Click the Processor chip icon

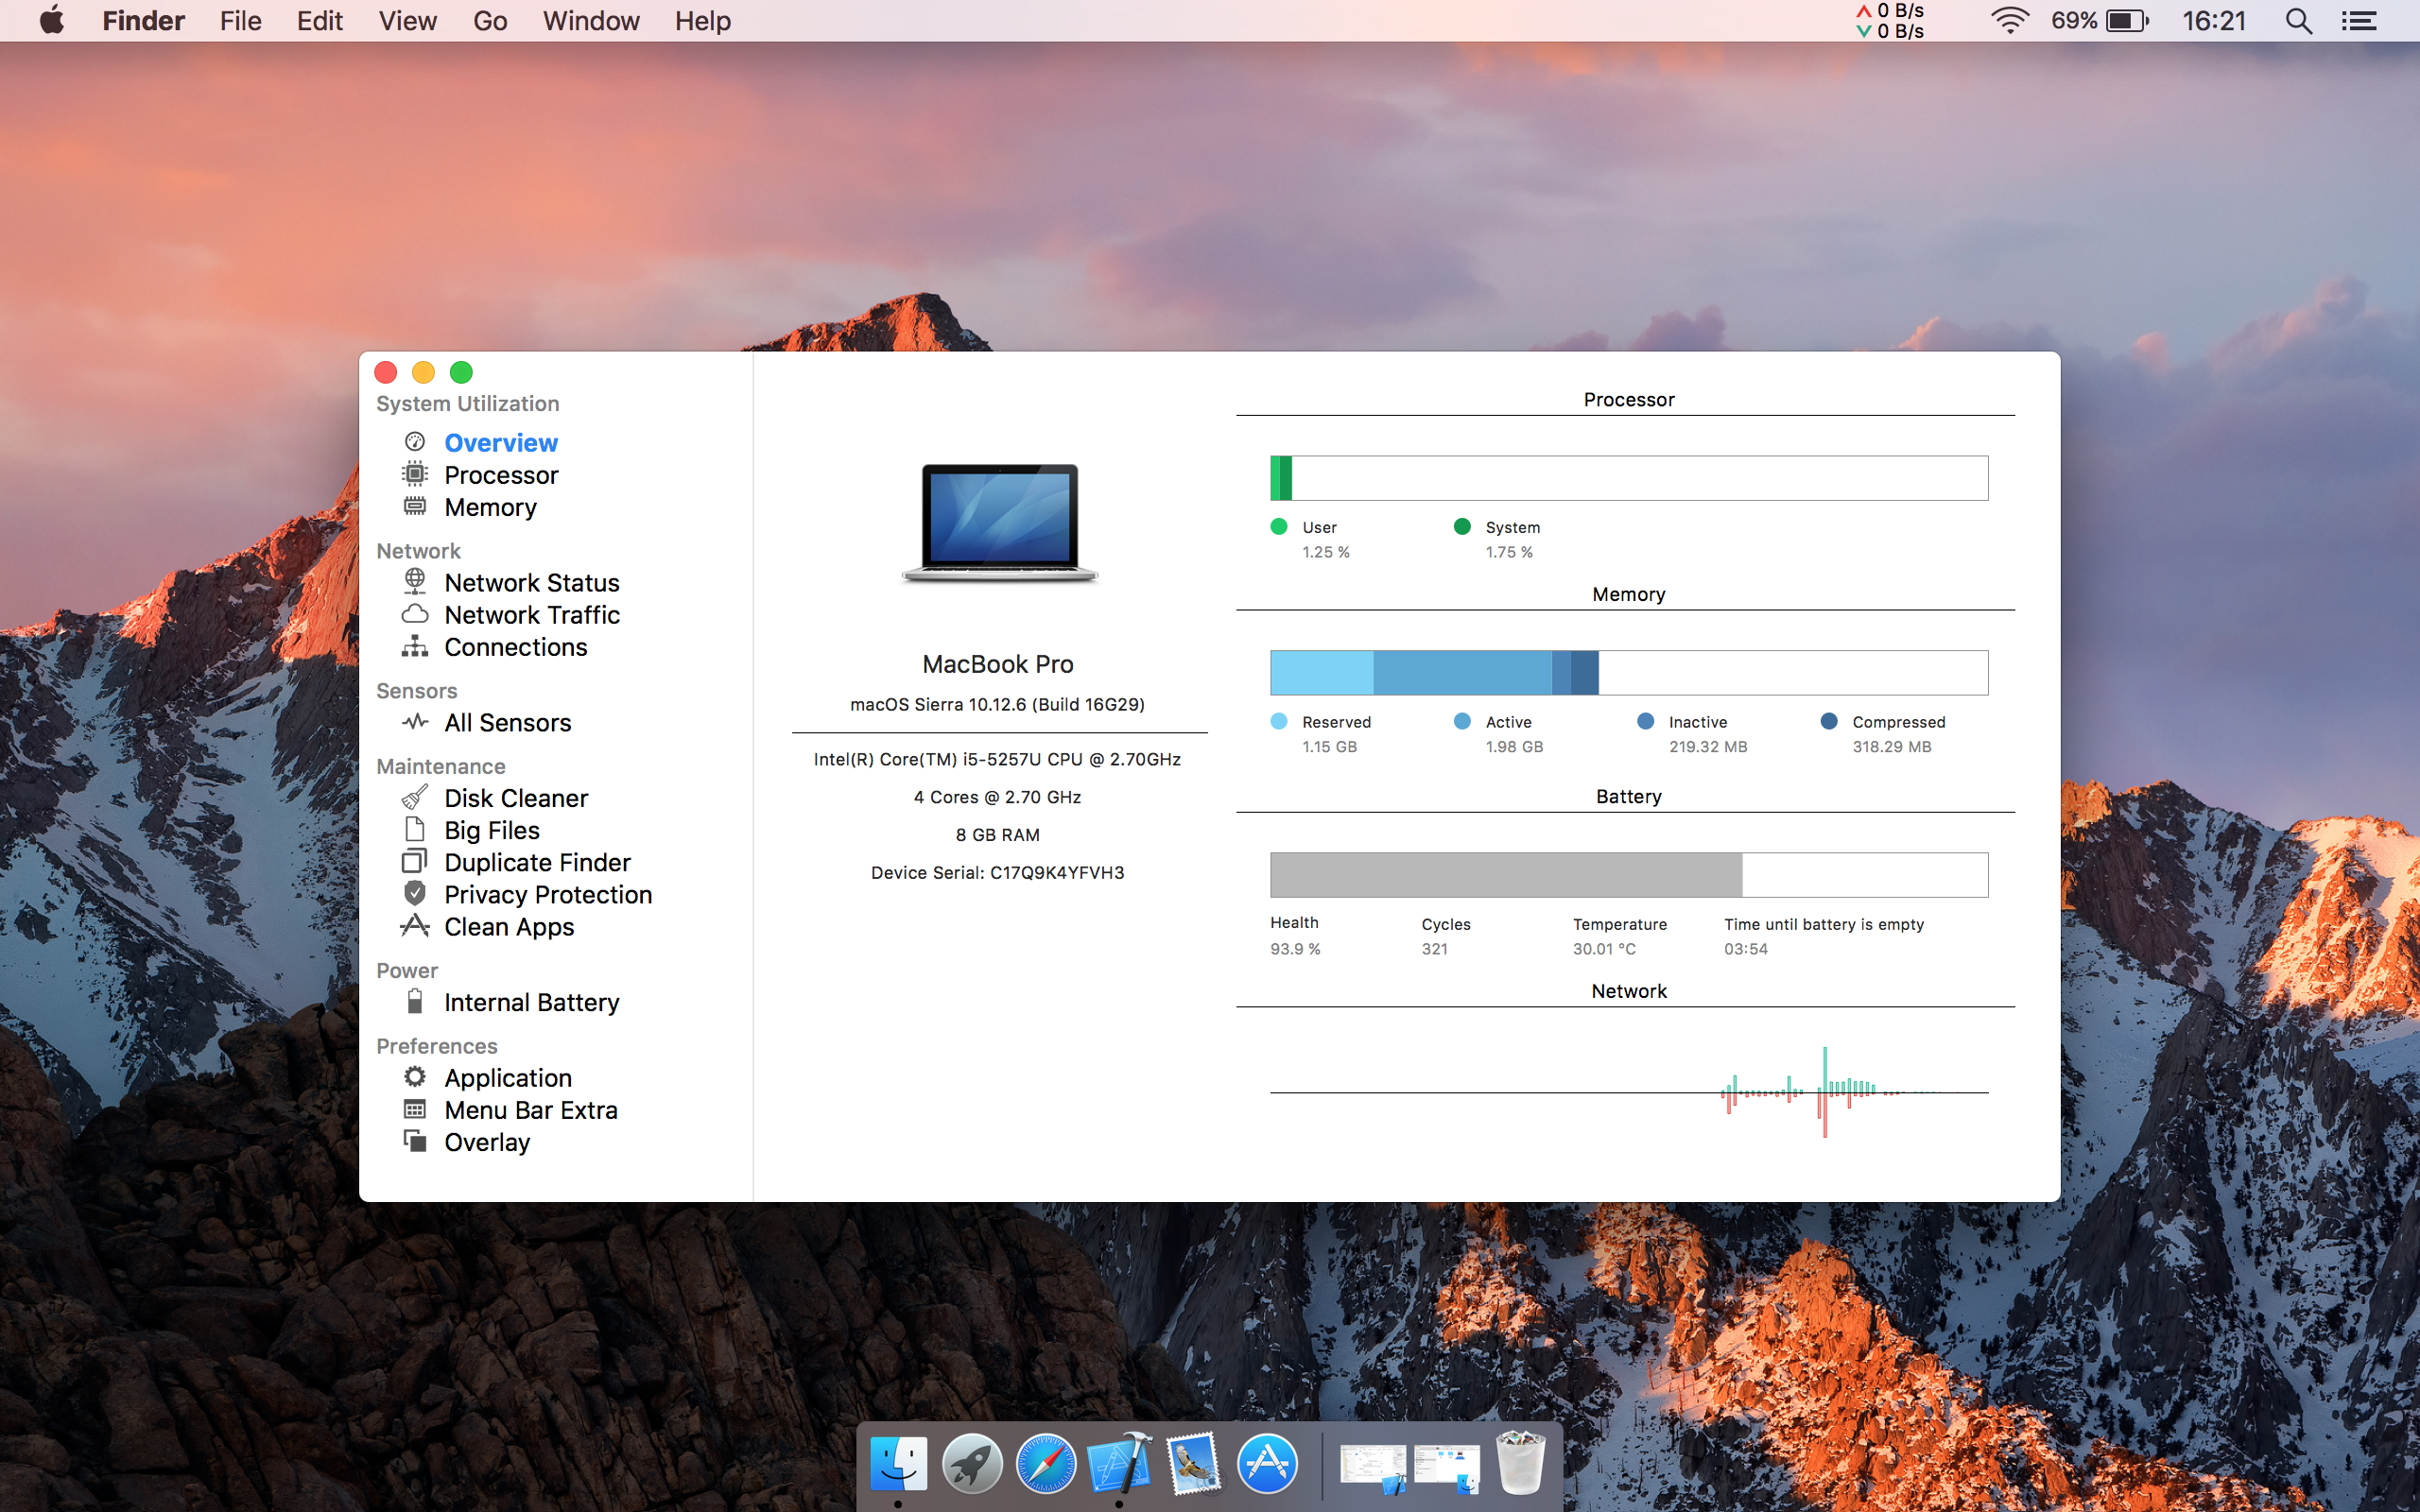[415, 474]
